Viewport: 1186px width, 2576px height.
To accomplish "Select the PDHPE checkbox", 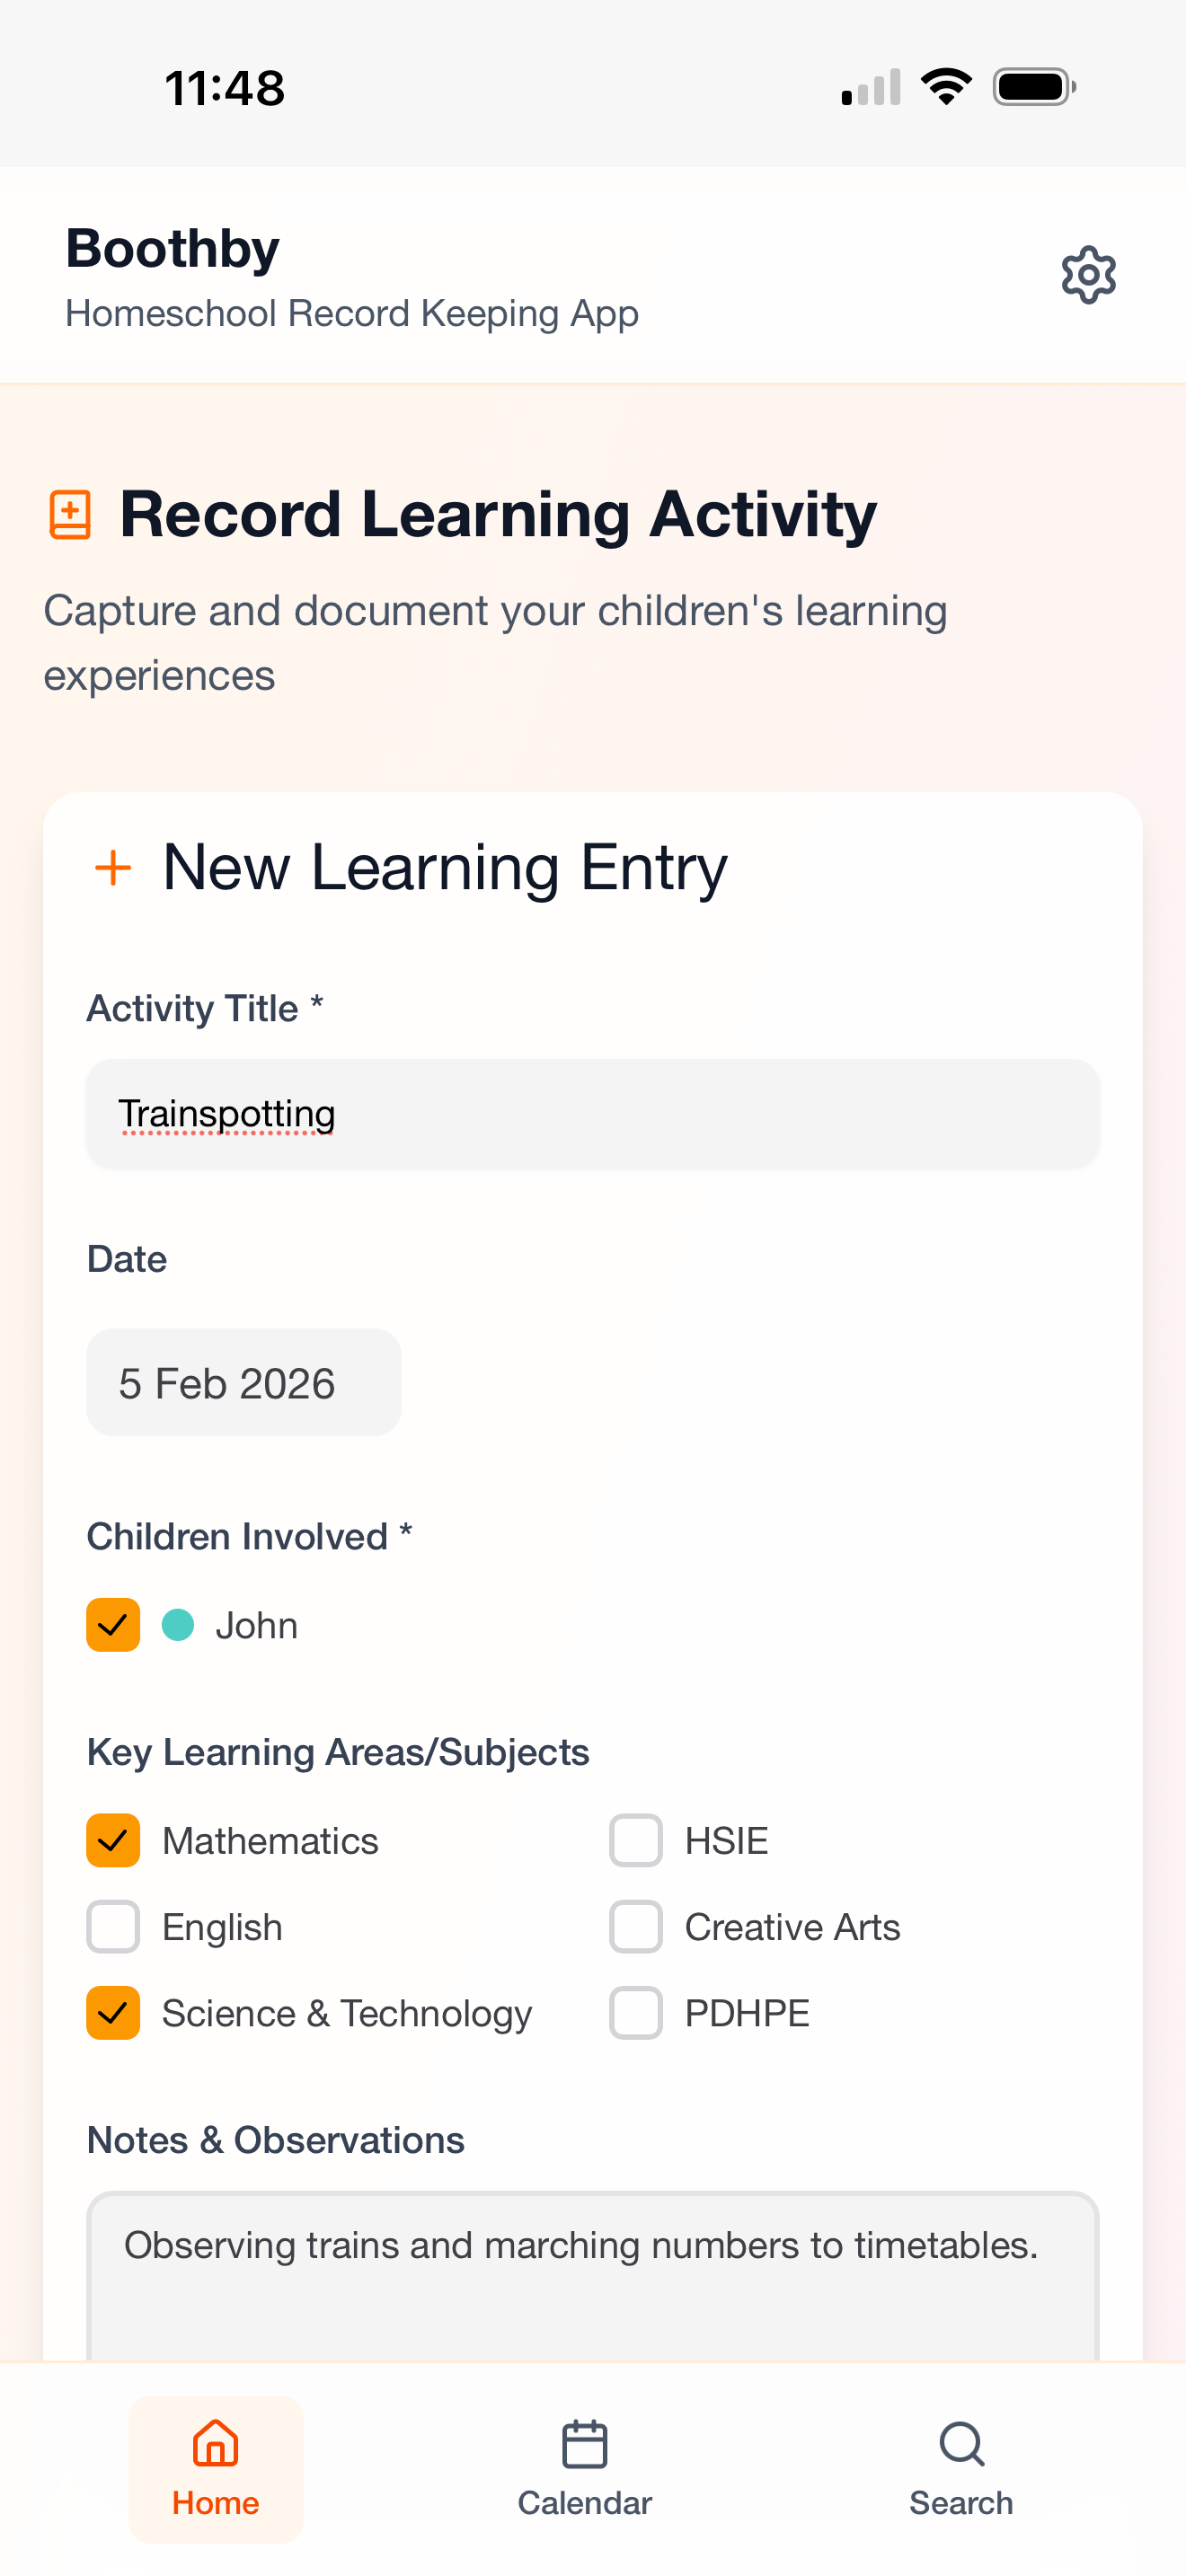I will click(636, 2012).
